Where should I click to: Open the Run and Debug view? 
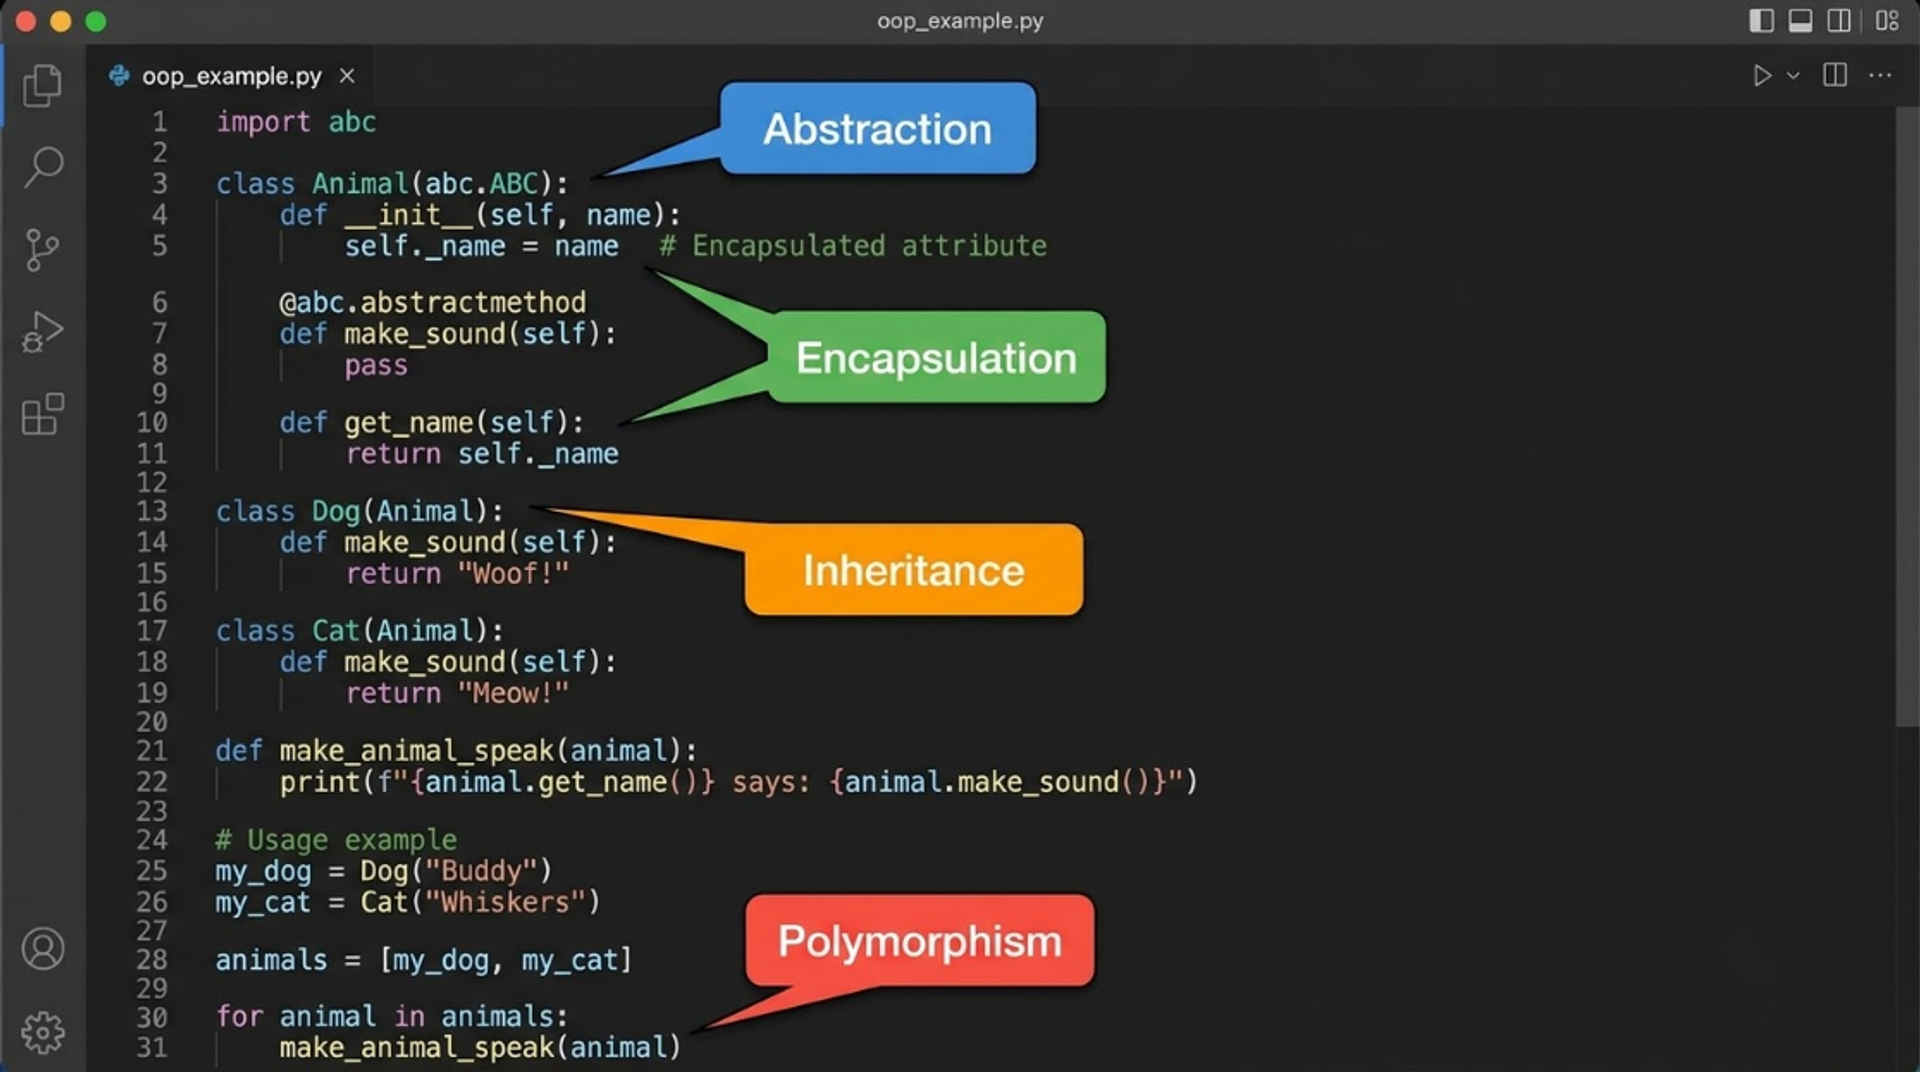(42, 332)
